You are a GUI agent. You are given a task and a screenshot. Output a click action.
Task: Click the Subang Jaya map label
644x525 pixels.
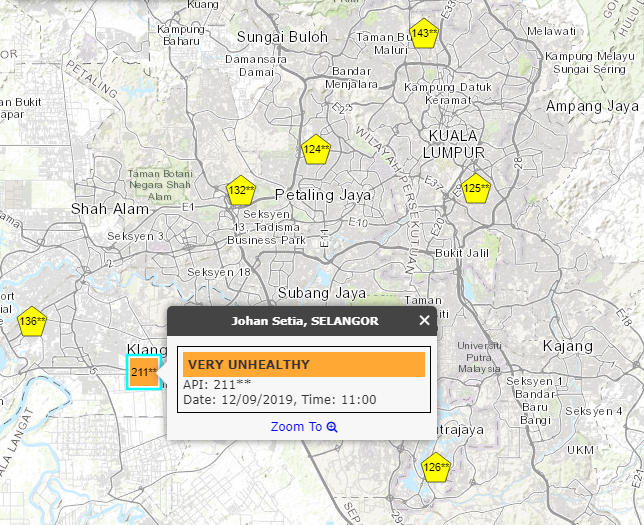click(322, 293)
